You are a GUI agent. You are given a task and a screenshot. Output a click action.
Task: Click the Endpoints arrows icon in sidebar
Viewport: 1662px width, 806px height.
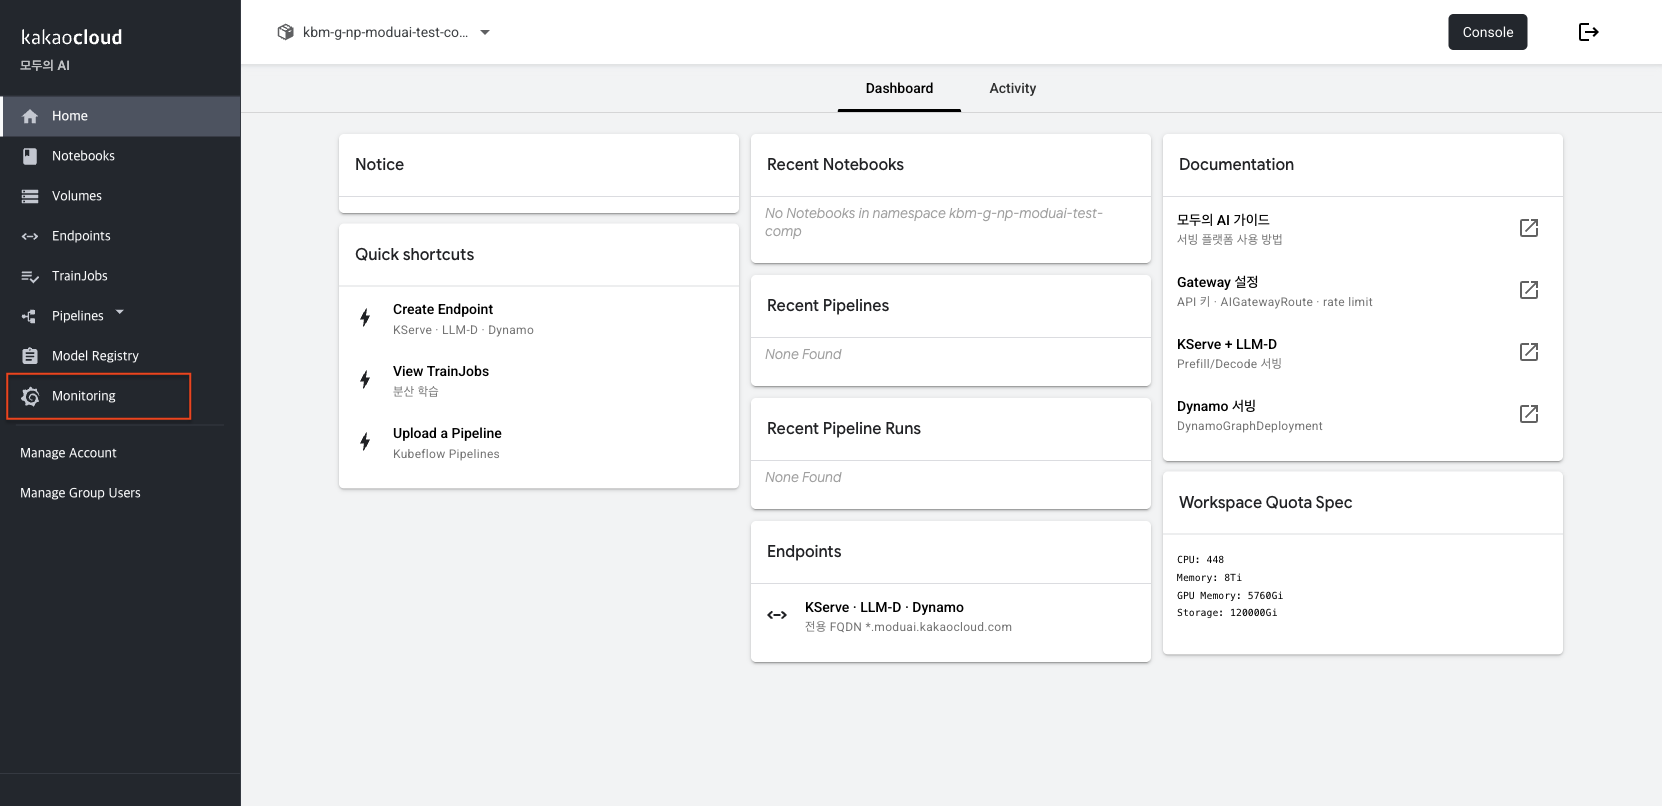(30, 236)
